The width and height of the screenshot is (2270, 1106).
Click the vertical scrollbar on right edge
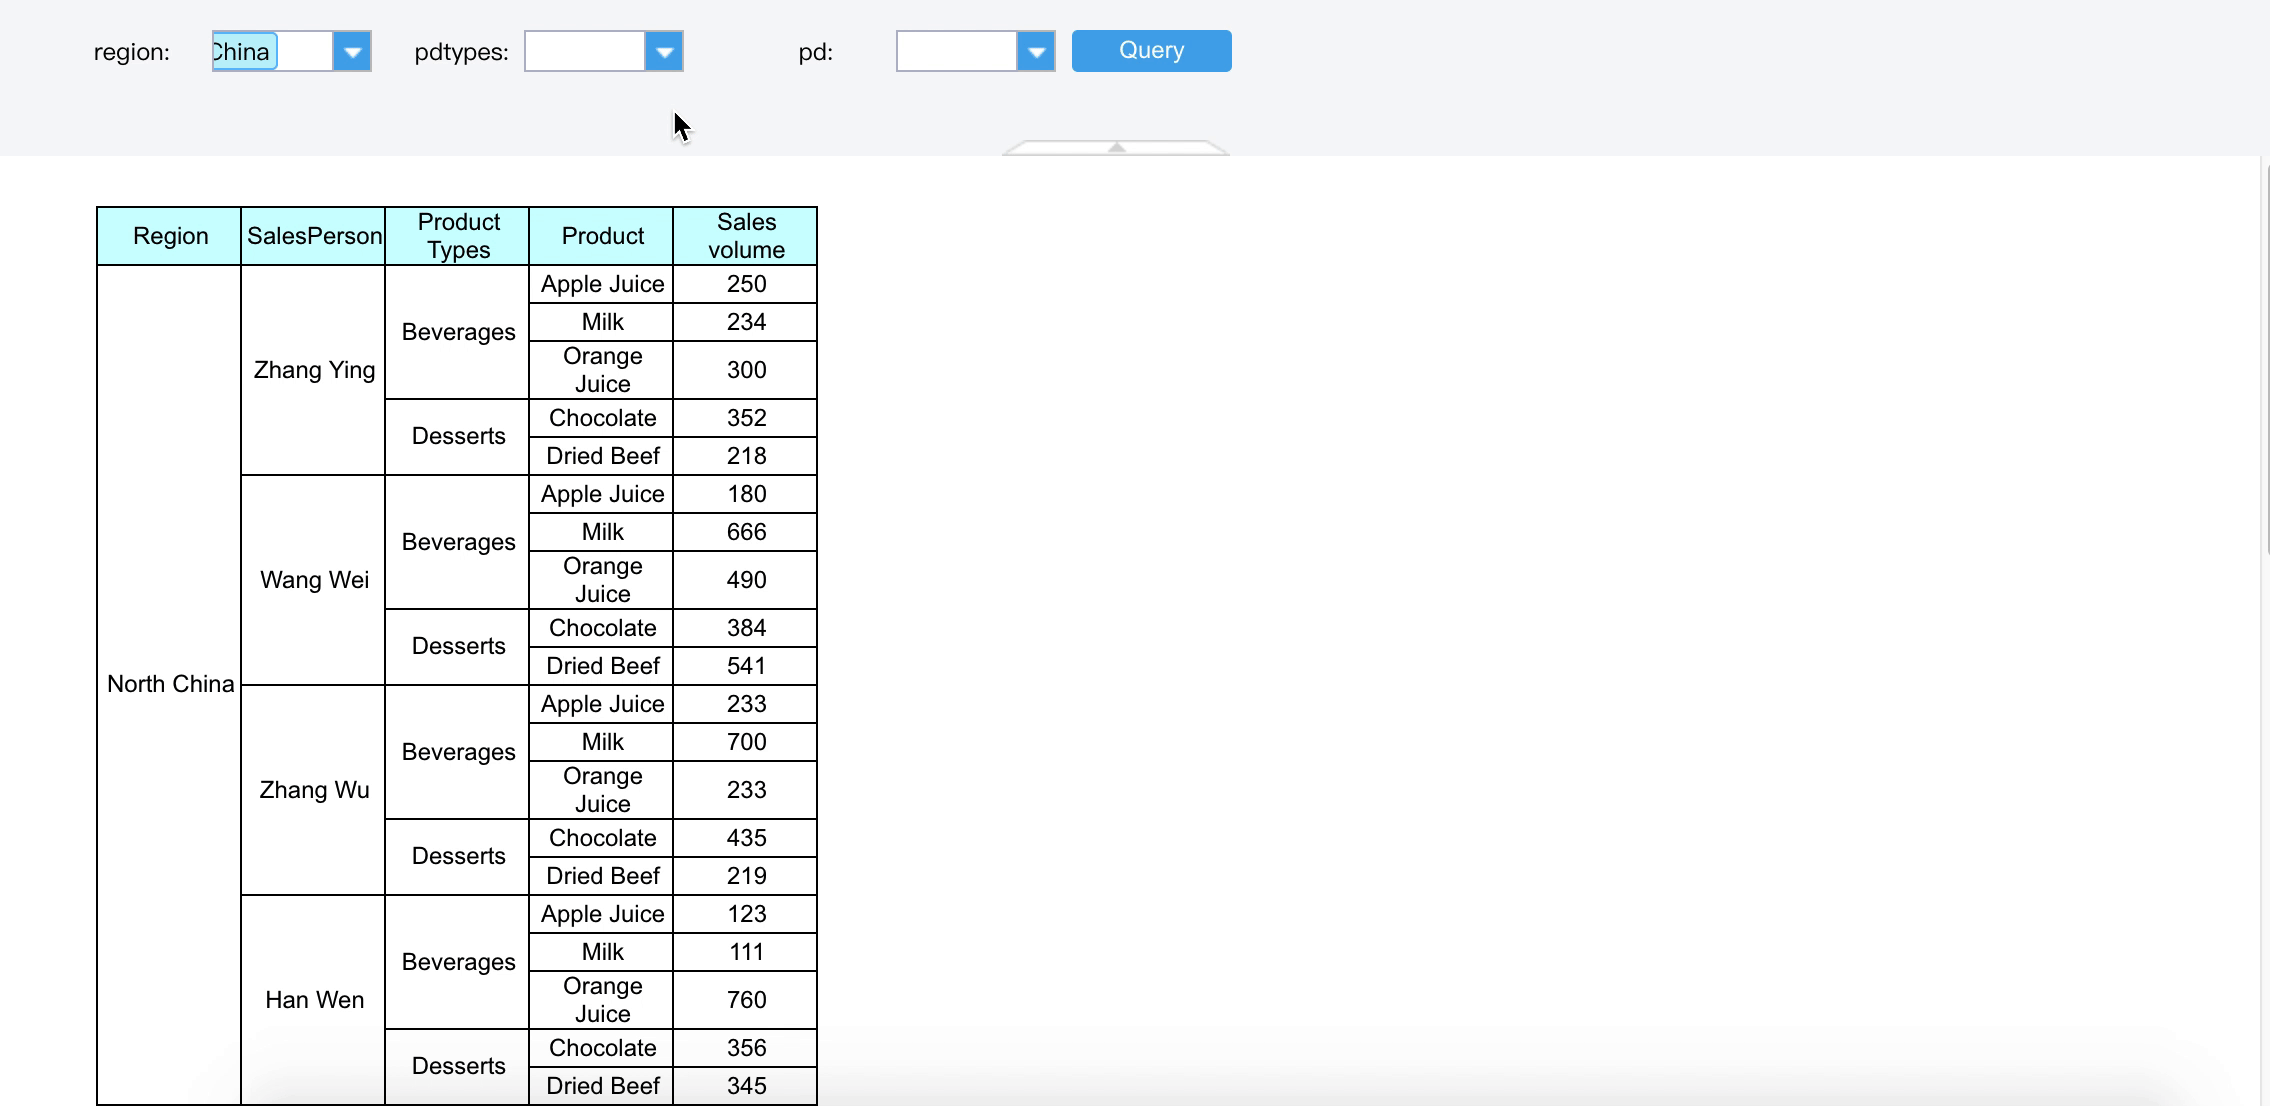[x=2266, y=360]
